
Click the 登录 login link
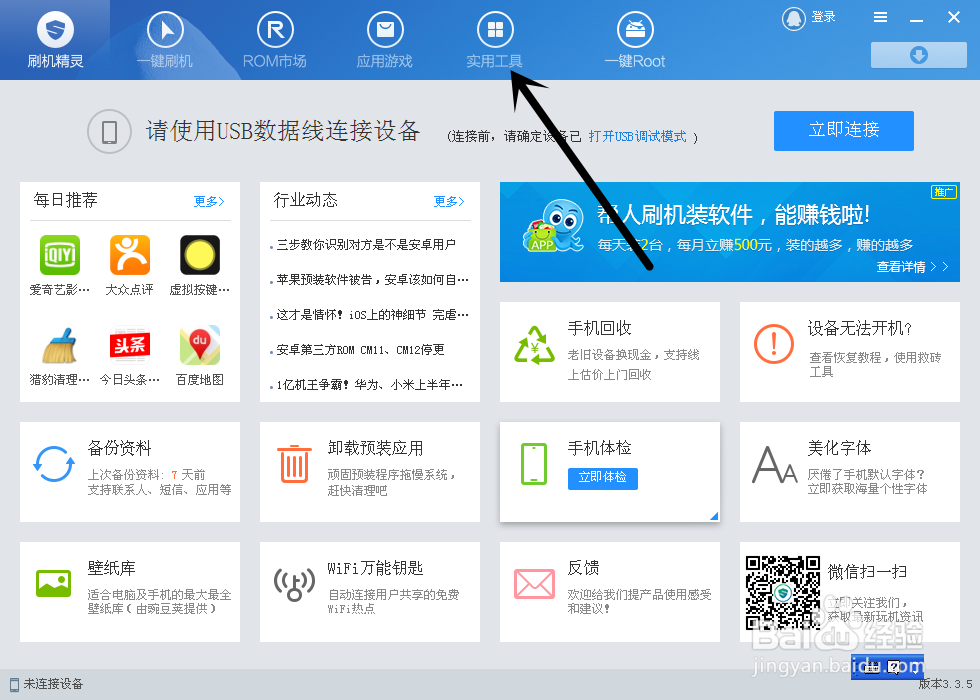pyautogui.click(x=824, y=17)
